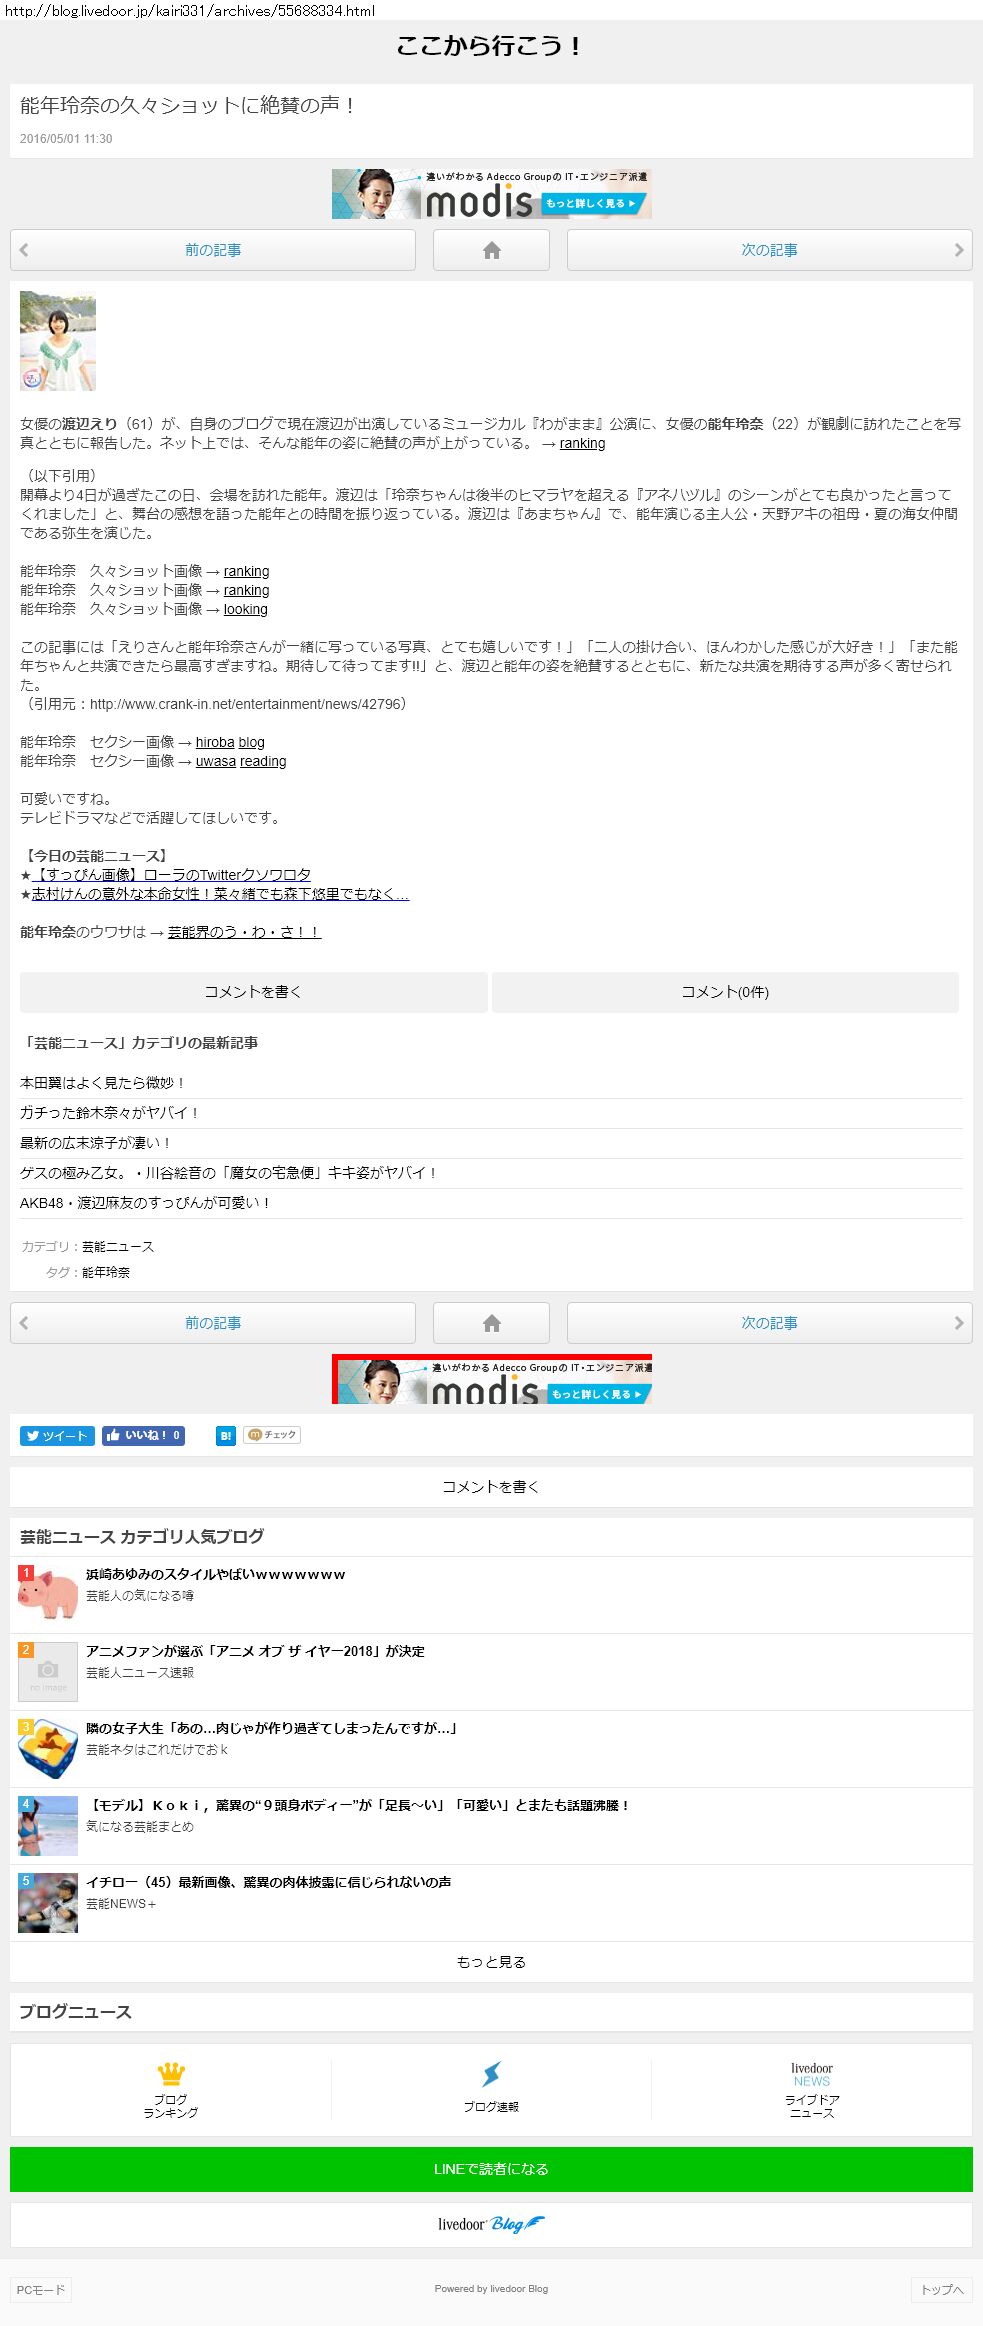Click the Twitter ツイート share button
This screenshot has height=2326, width=983.
coord(57,1435)
